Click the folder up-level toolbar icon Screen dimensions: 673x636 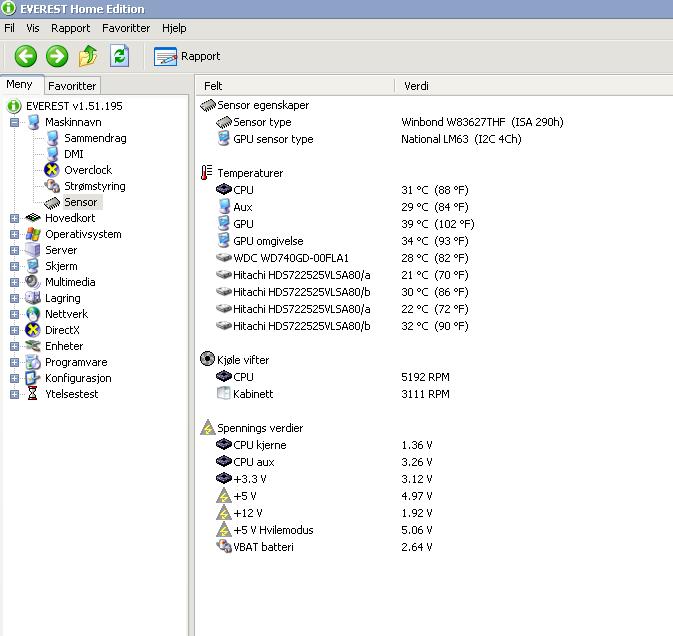[x=88, y=56]
